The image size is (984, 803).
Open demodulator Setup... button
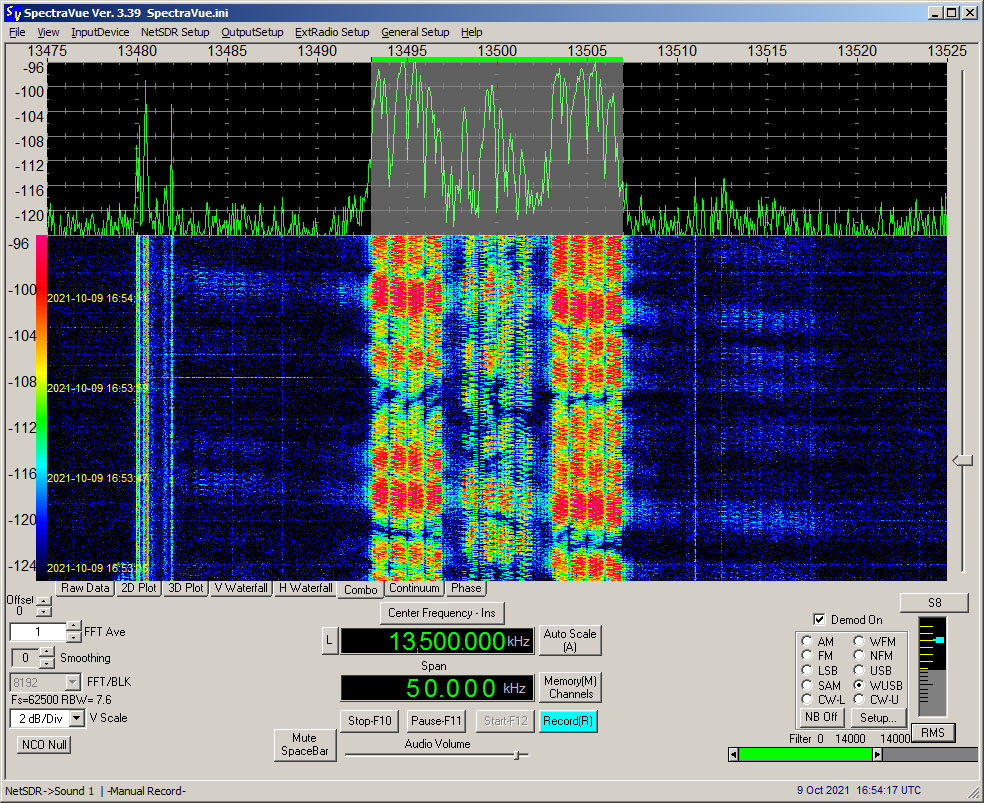coord(878,717)
